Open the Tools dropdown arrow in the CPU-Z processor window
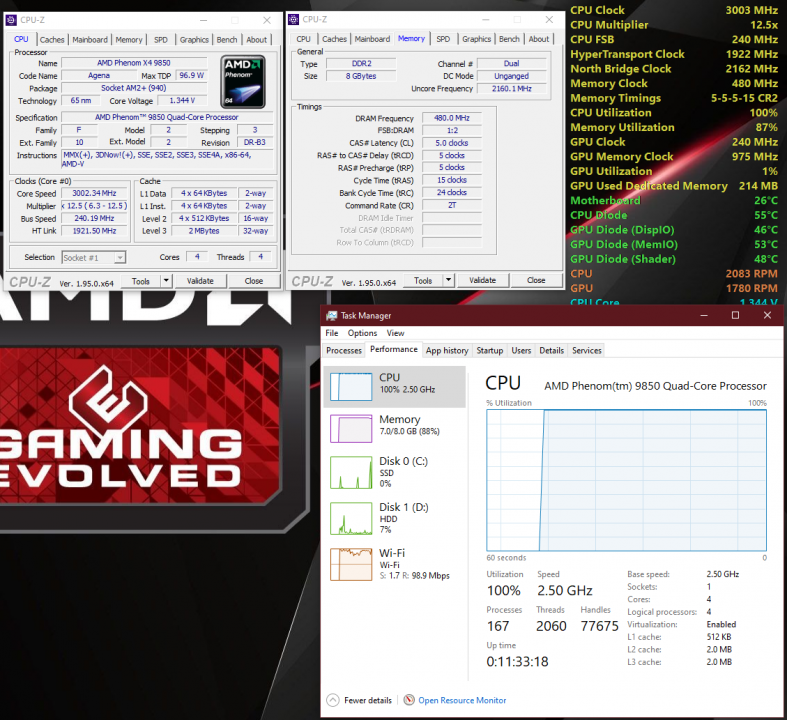Image resolution: width=787 pixels, height=720 pixels. 166,281
